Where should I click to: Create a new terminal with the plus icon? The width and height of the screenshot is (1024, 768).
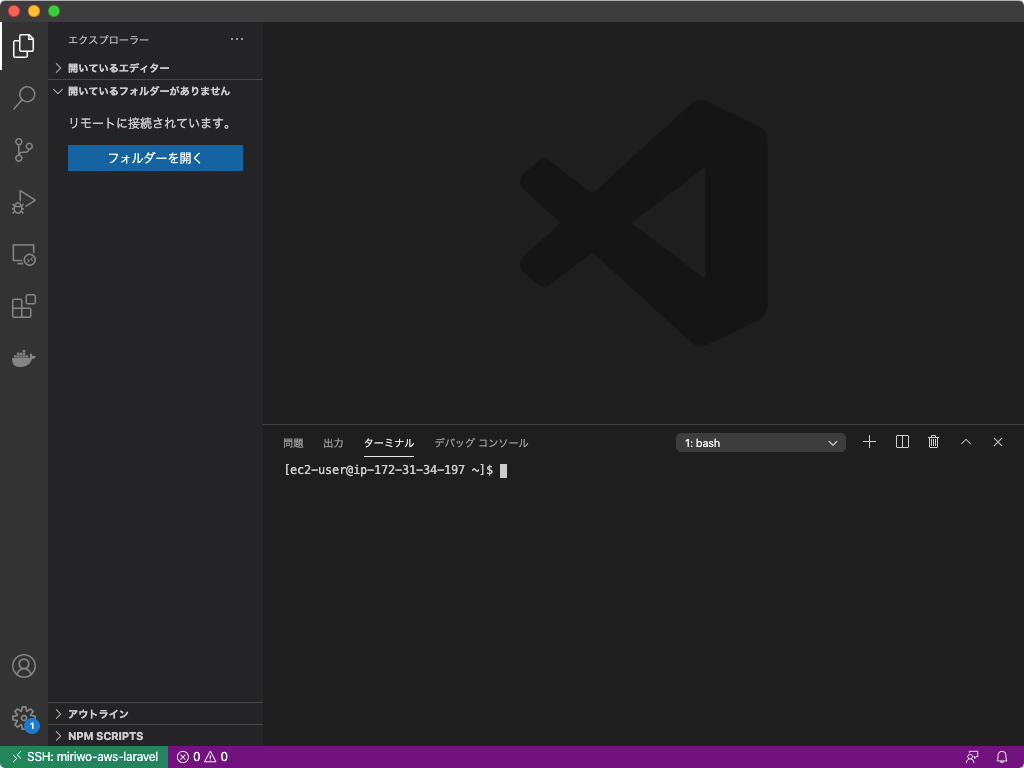[x=869, y=441]
